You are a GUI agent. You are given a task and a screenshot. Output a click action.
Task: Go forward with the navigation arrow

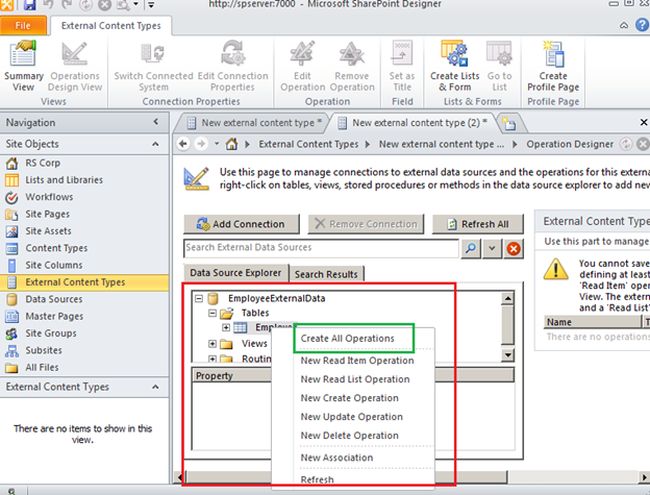(x=201, y=144)
